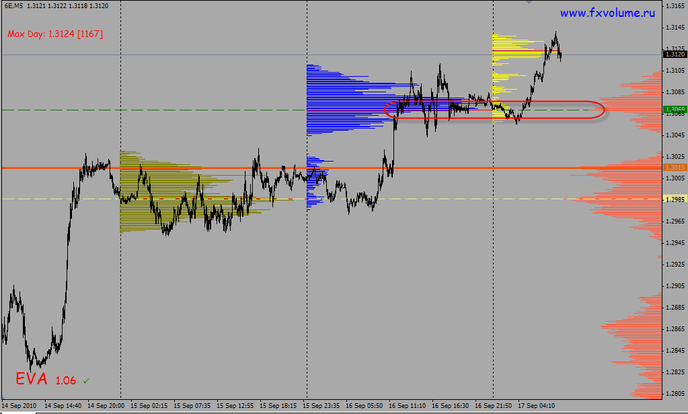
Task: Click price axis value 1.3025
Action: click(x=675, y=157)
